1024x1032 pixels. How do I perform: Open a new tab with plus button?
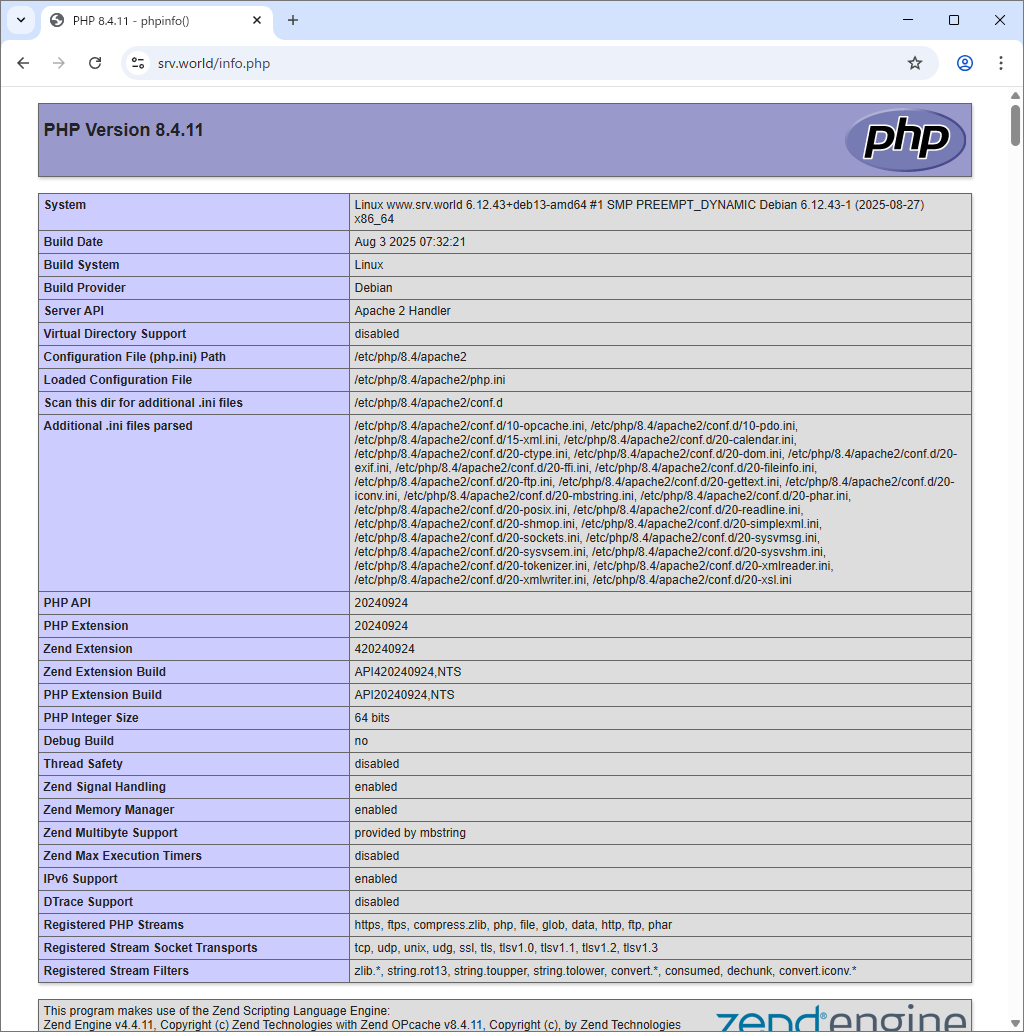[293, 20]
